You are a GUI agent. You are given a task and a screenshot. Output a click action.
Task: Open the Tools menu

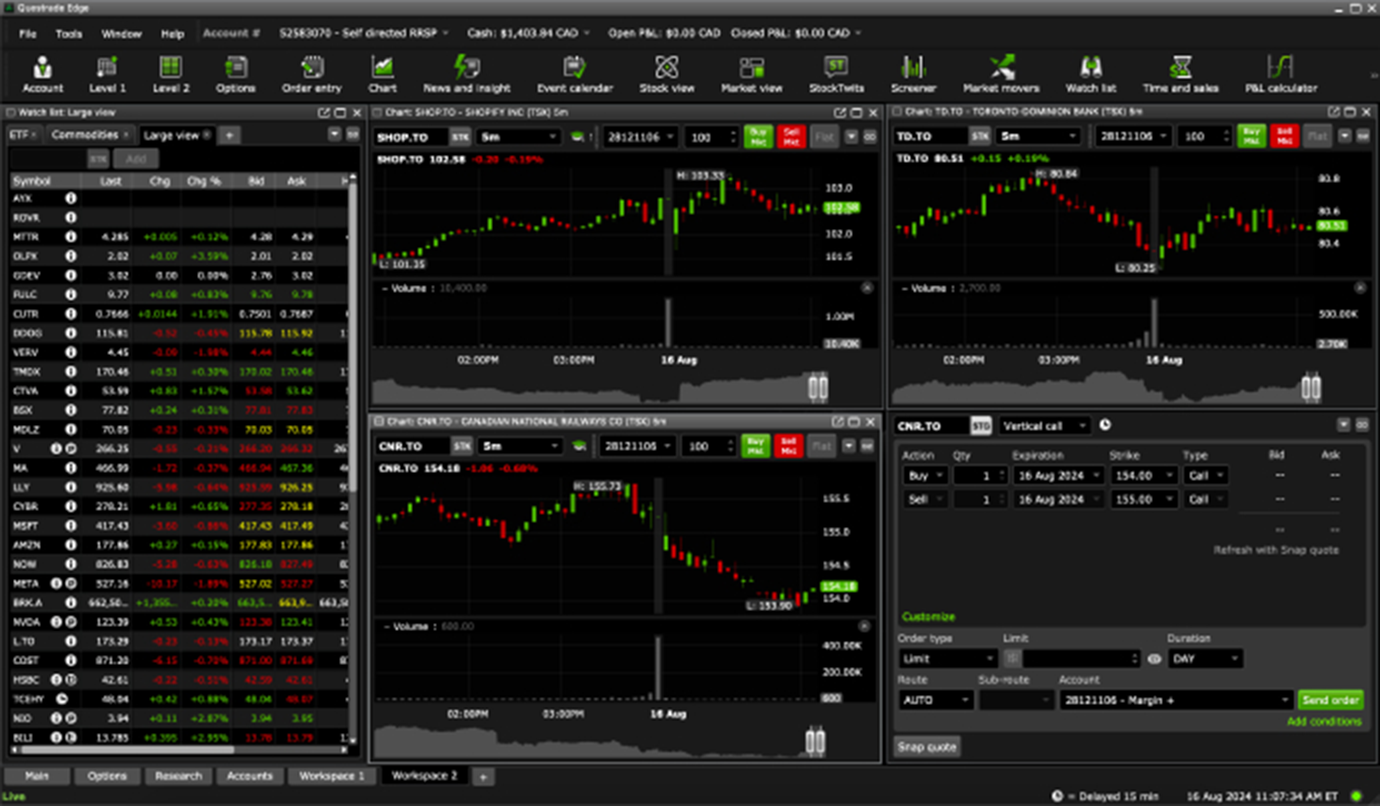click(68, 33)
